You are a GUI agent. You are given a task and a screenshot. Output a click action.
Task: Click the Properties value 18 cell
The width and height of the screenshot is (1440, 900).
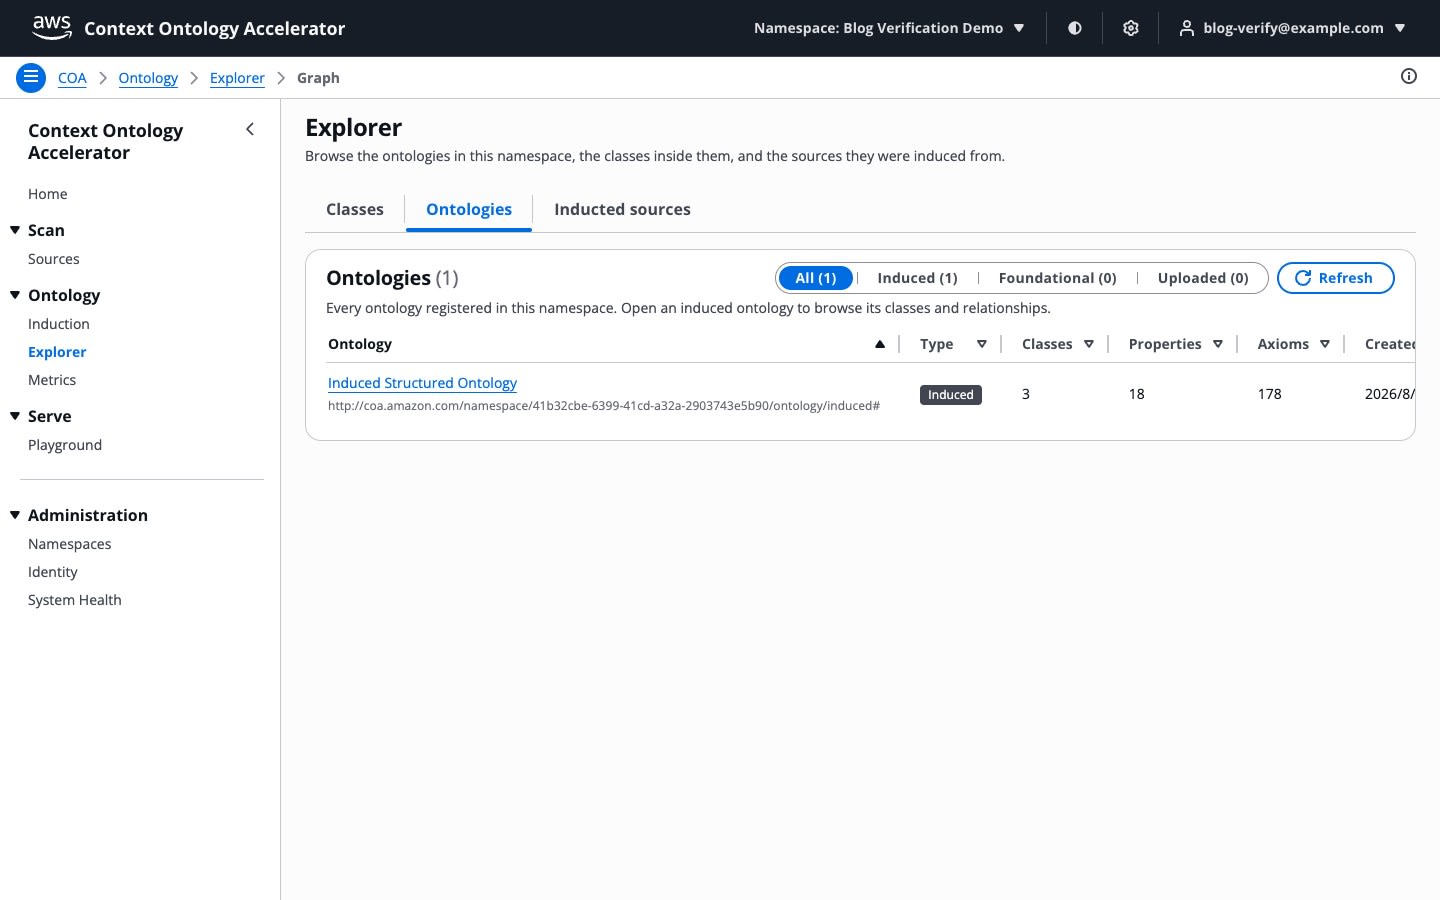1137,394
